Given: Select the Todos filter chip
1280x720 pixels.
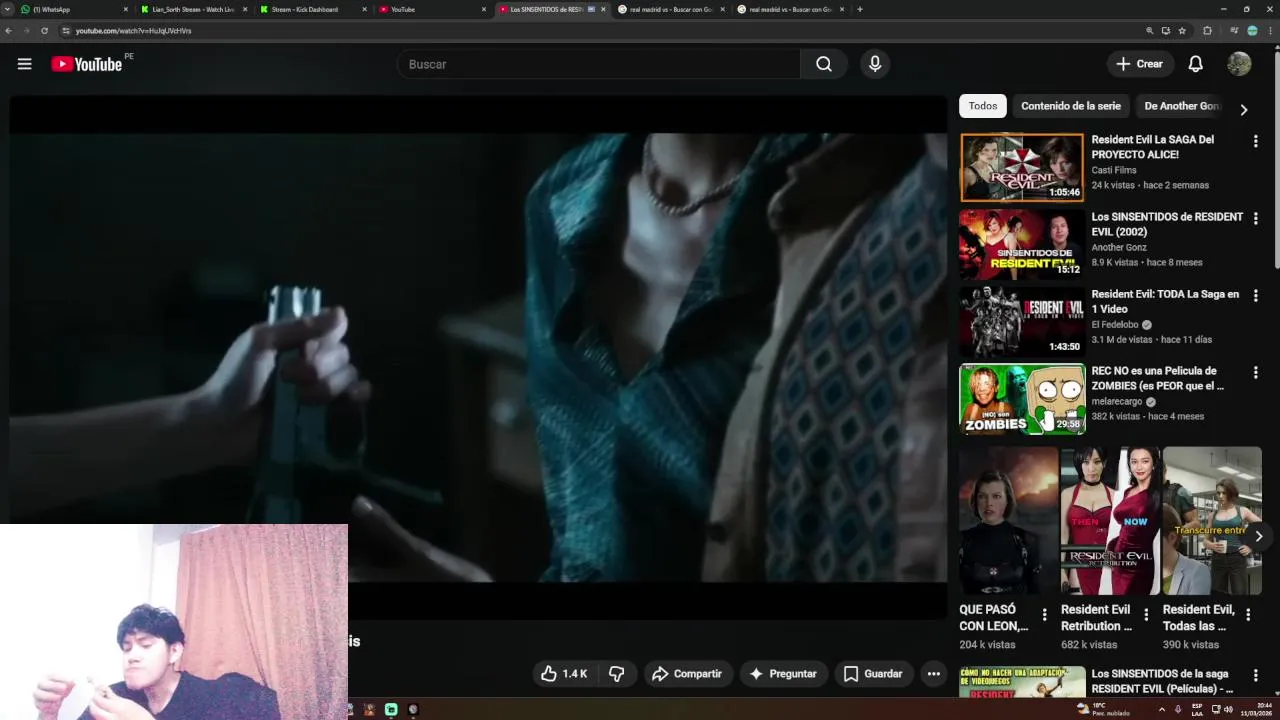Looking at the screenshot, I should (x=982, y=106).
